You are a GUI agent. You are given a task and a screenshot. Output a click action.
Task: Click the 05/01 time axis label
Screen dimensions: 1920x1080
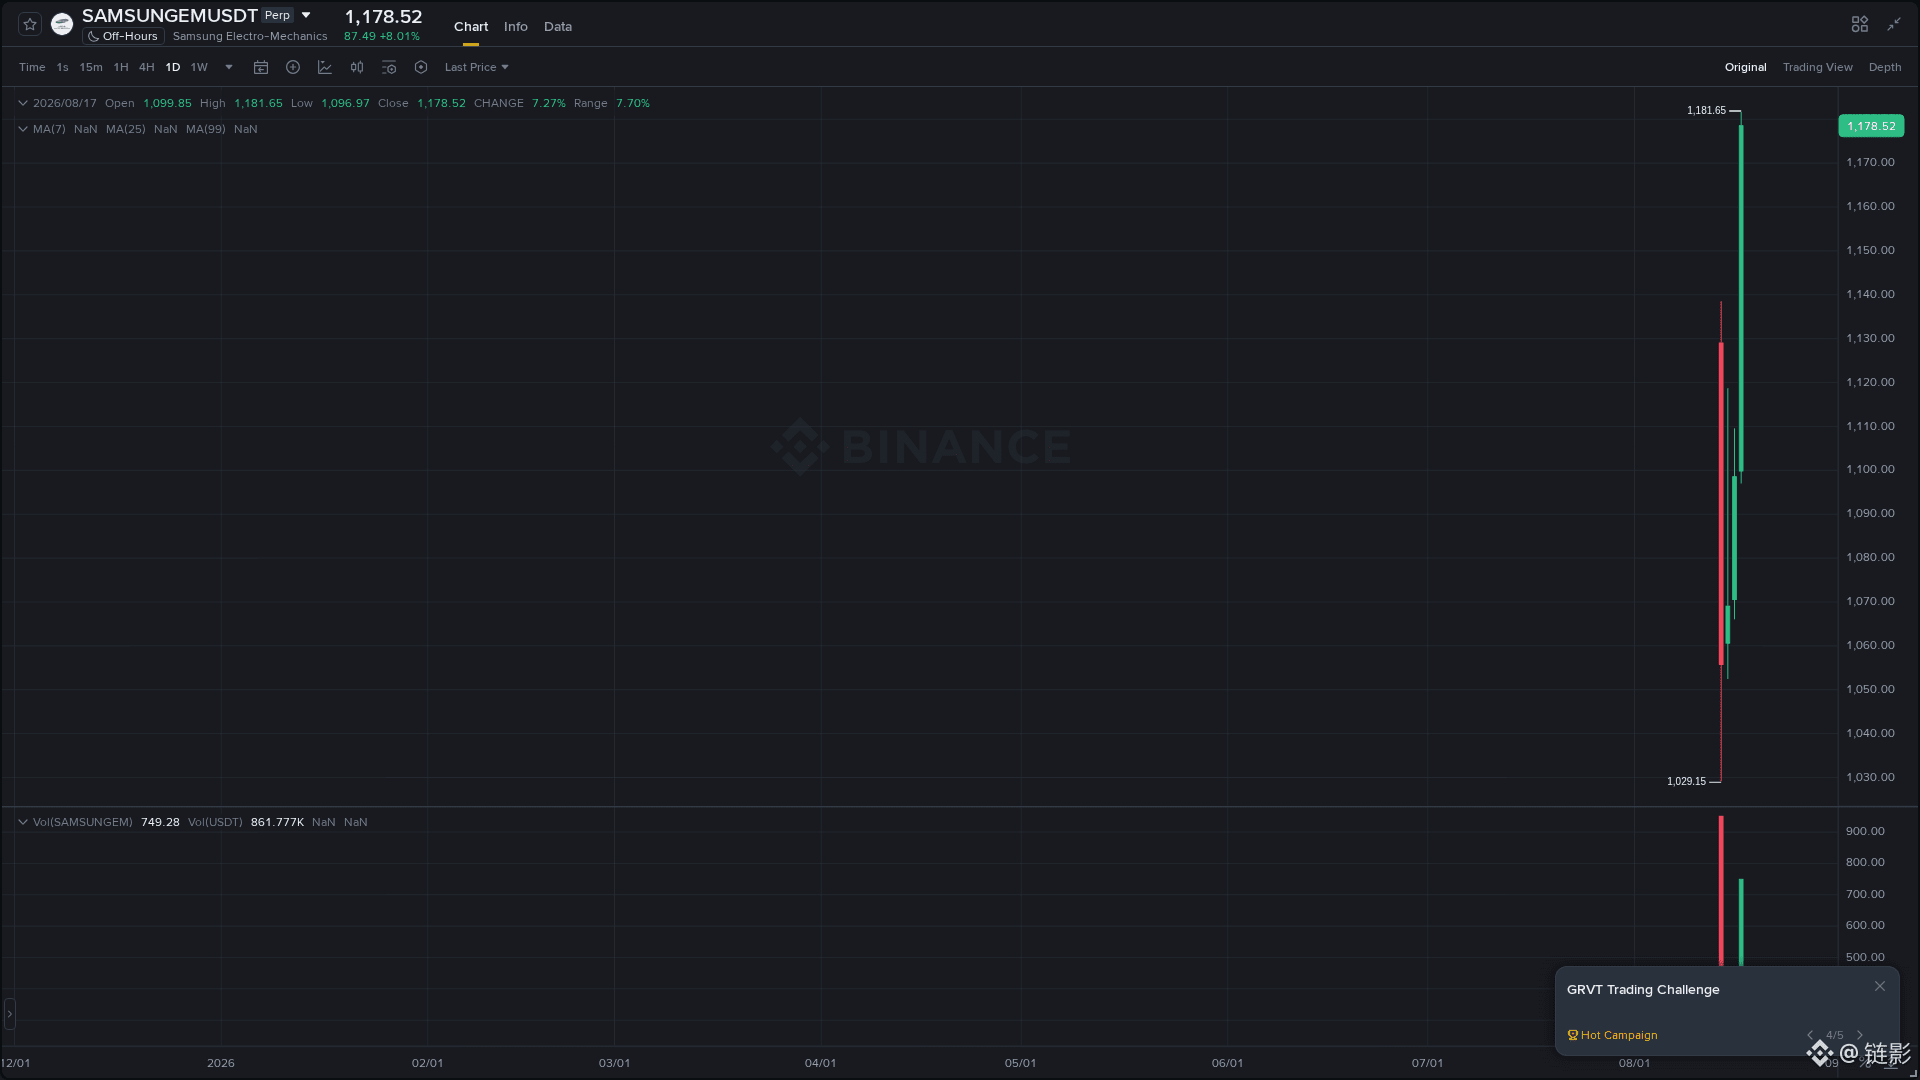pyautogui.click(x=1020, y=1063)
